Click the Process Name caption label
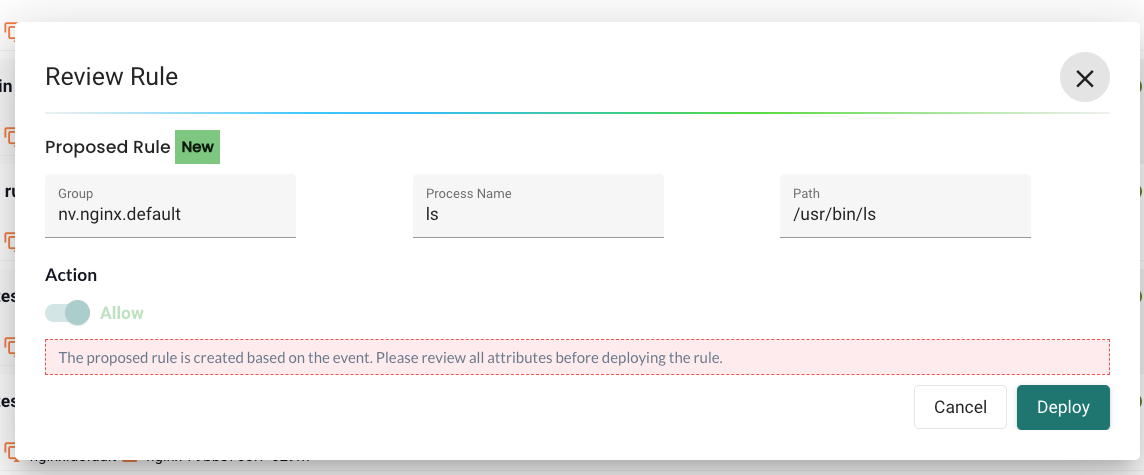1144x475 pixels. [x=468, y=194]
